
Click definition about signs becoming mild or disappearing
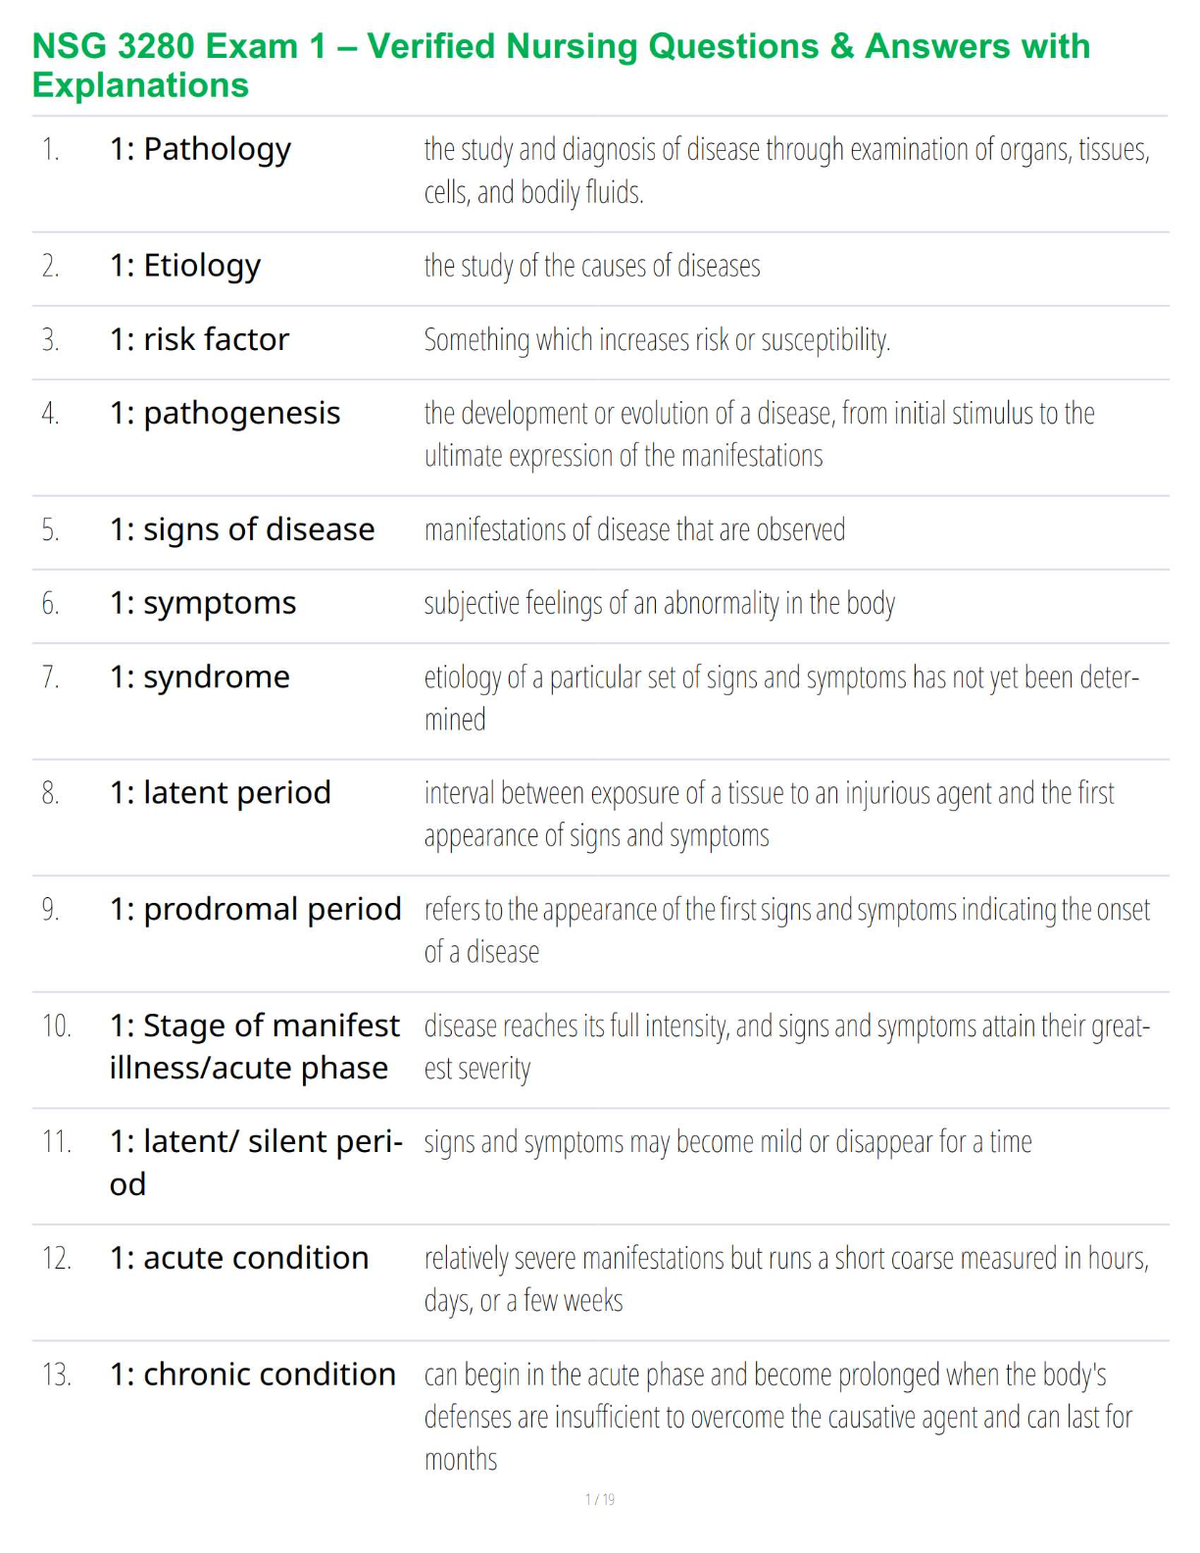(728, 1142)
